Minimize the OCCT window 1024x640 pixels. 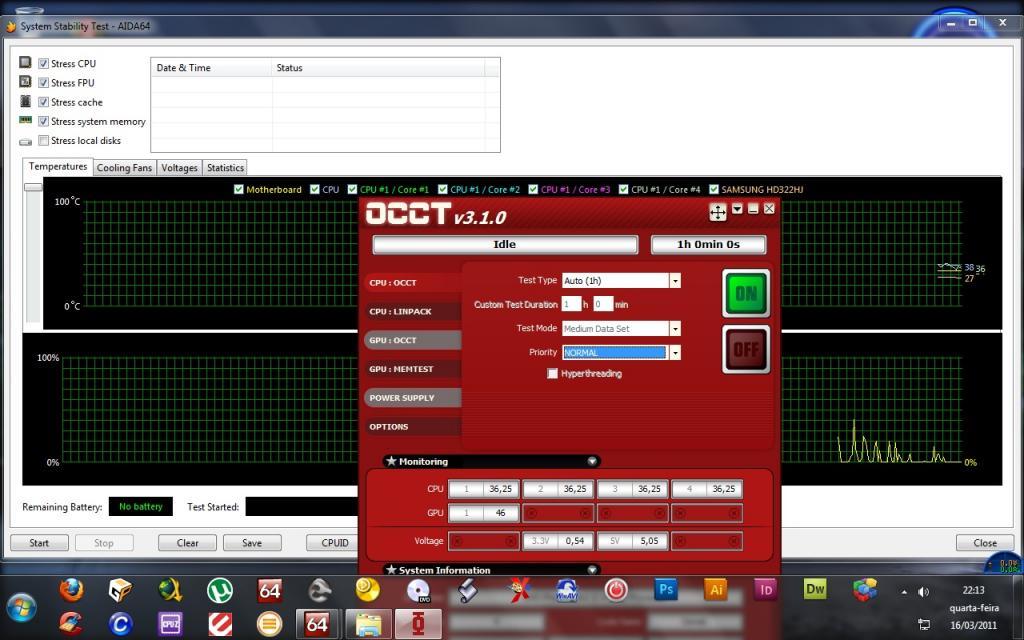click(x=753, y=209)
